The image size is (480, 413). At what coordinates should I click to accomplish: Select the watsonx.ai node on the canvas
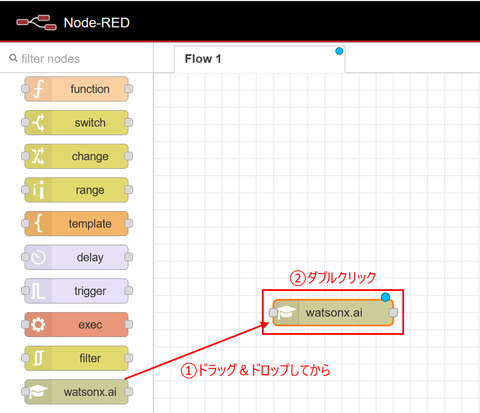[x=333, y=313]
